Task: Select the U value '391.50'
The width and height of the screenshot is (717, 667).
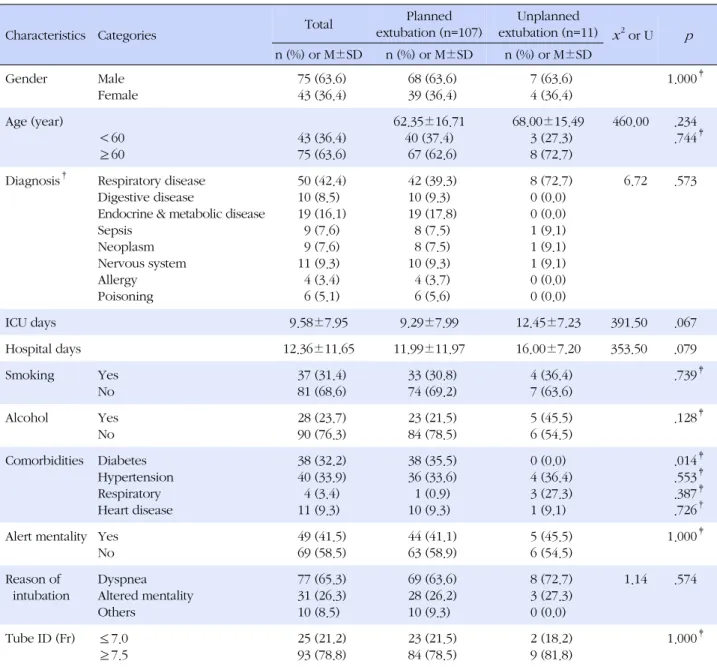Action: tap(629, 323)
